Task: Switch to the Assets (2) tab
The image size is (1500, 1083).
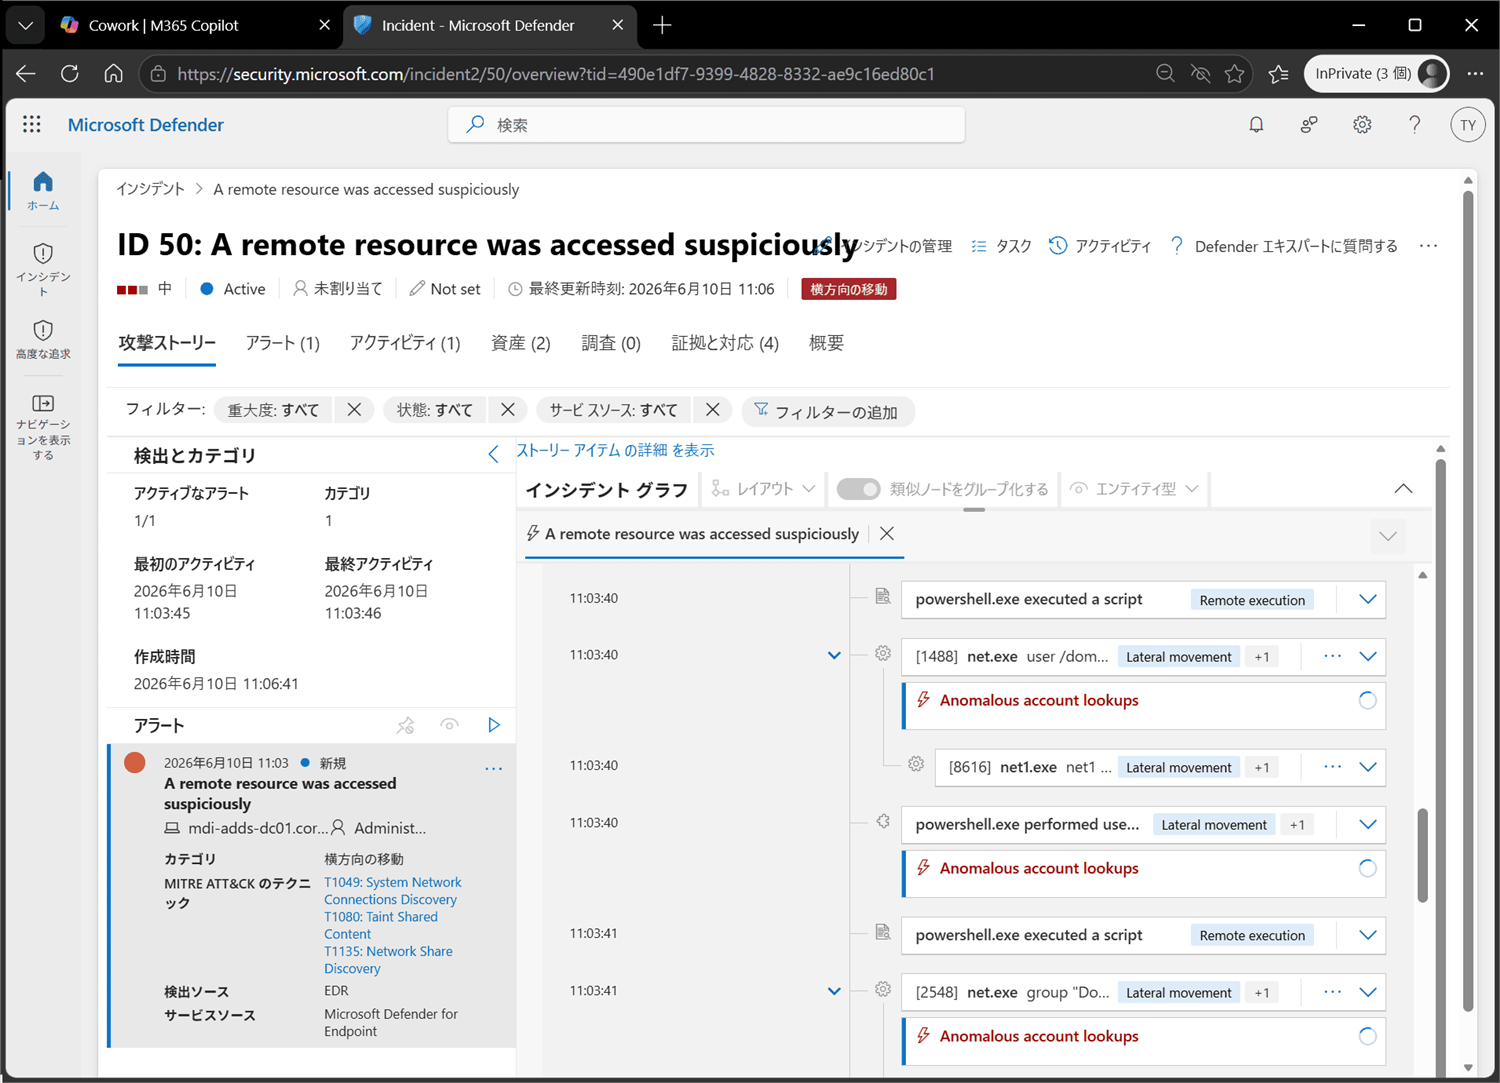Action: pos(521,344)
